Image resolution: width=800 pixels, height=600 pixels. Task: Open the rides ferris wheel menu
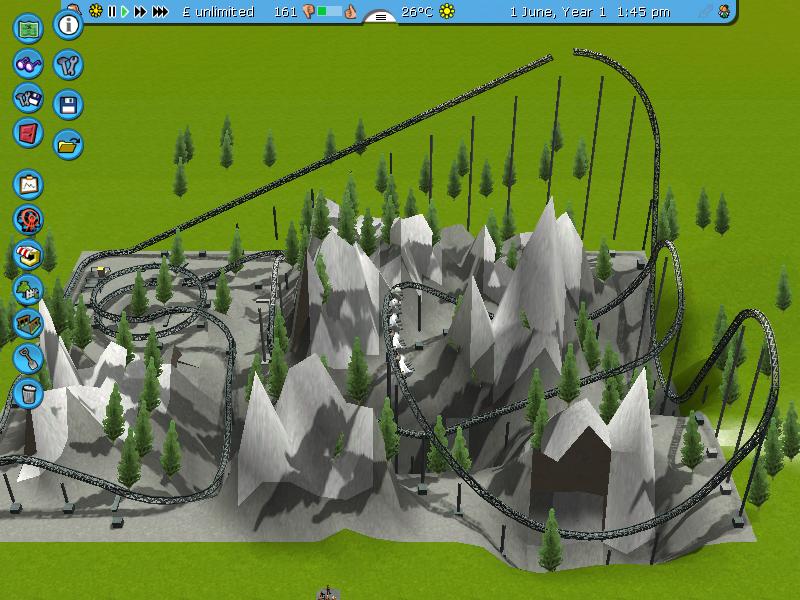(x=28, y=219)
